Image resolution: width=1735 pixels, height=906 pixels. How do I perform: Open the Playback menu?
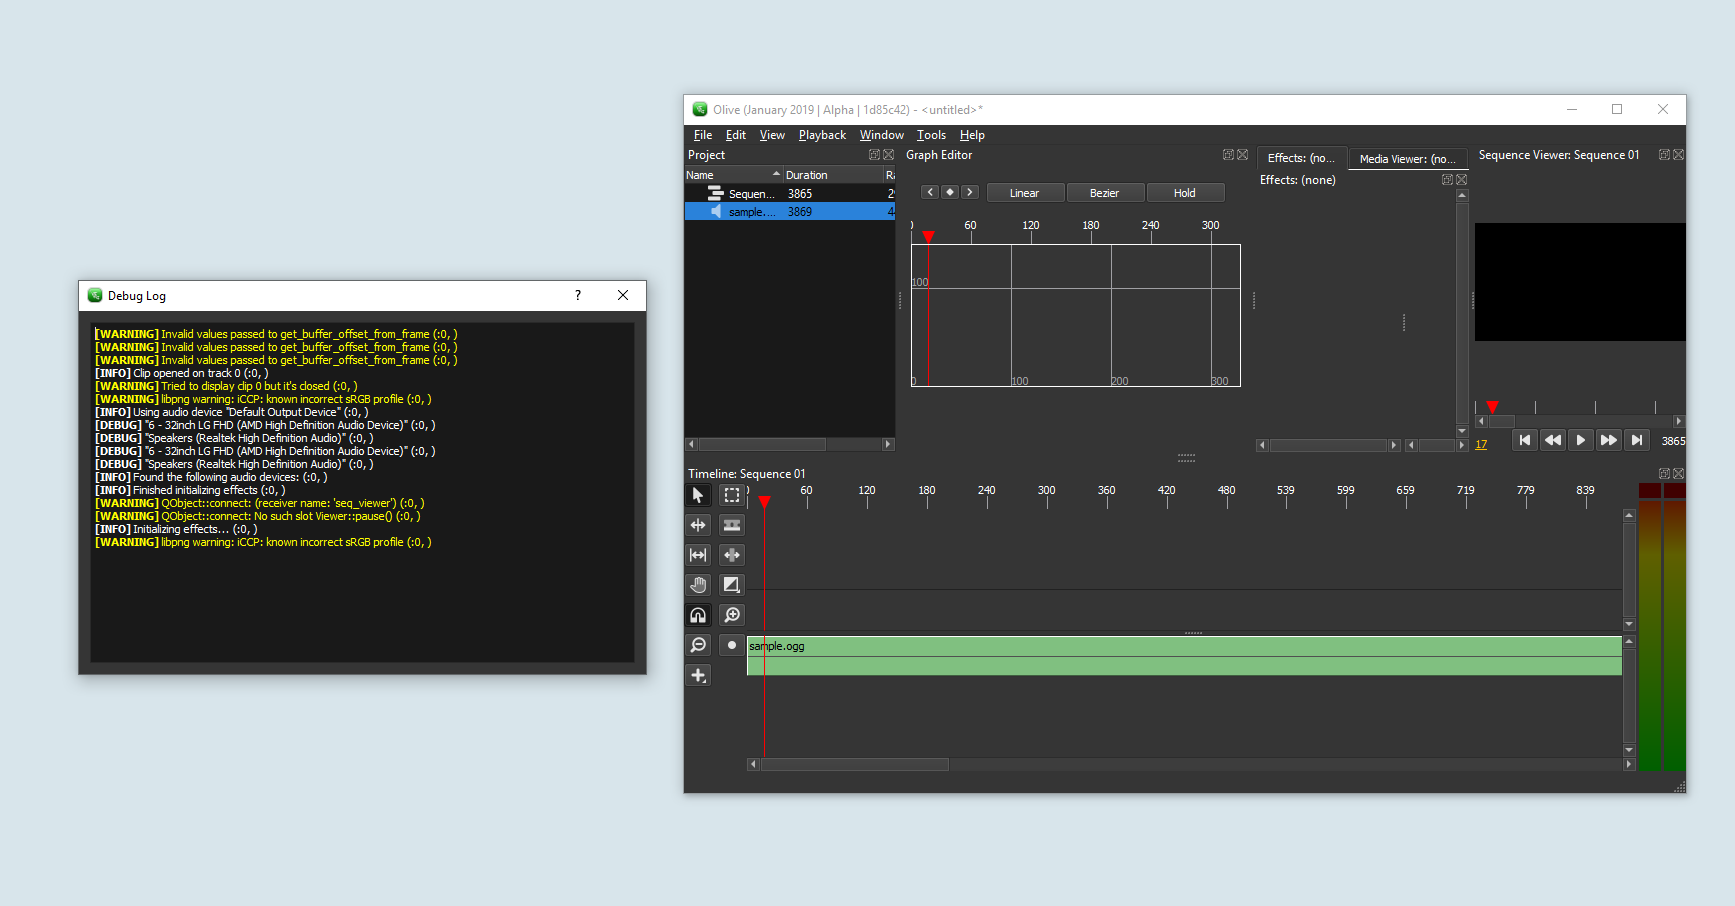(x=822, y=135)
